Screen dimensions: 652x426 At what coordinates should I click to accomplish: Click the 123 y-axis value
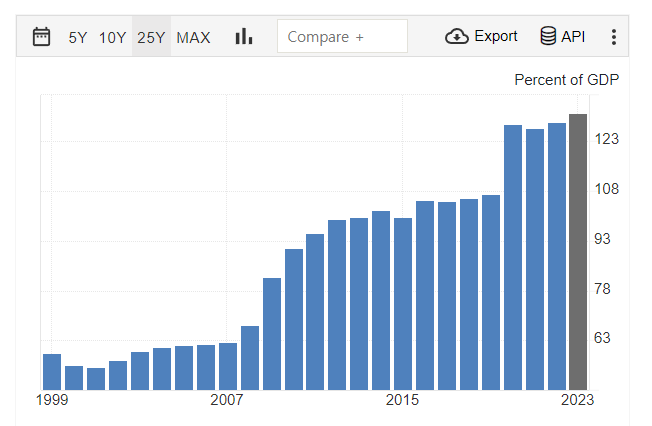(x=607, y=139)
